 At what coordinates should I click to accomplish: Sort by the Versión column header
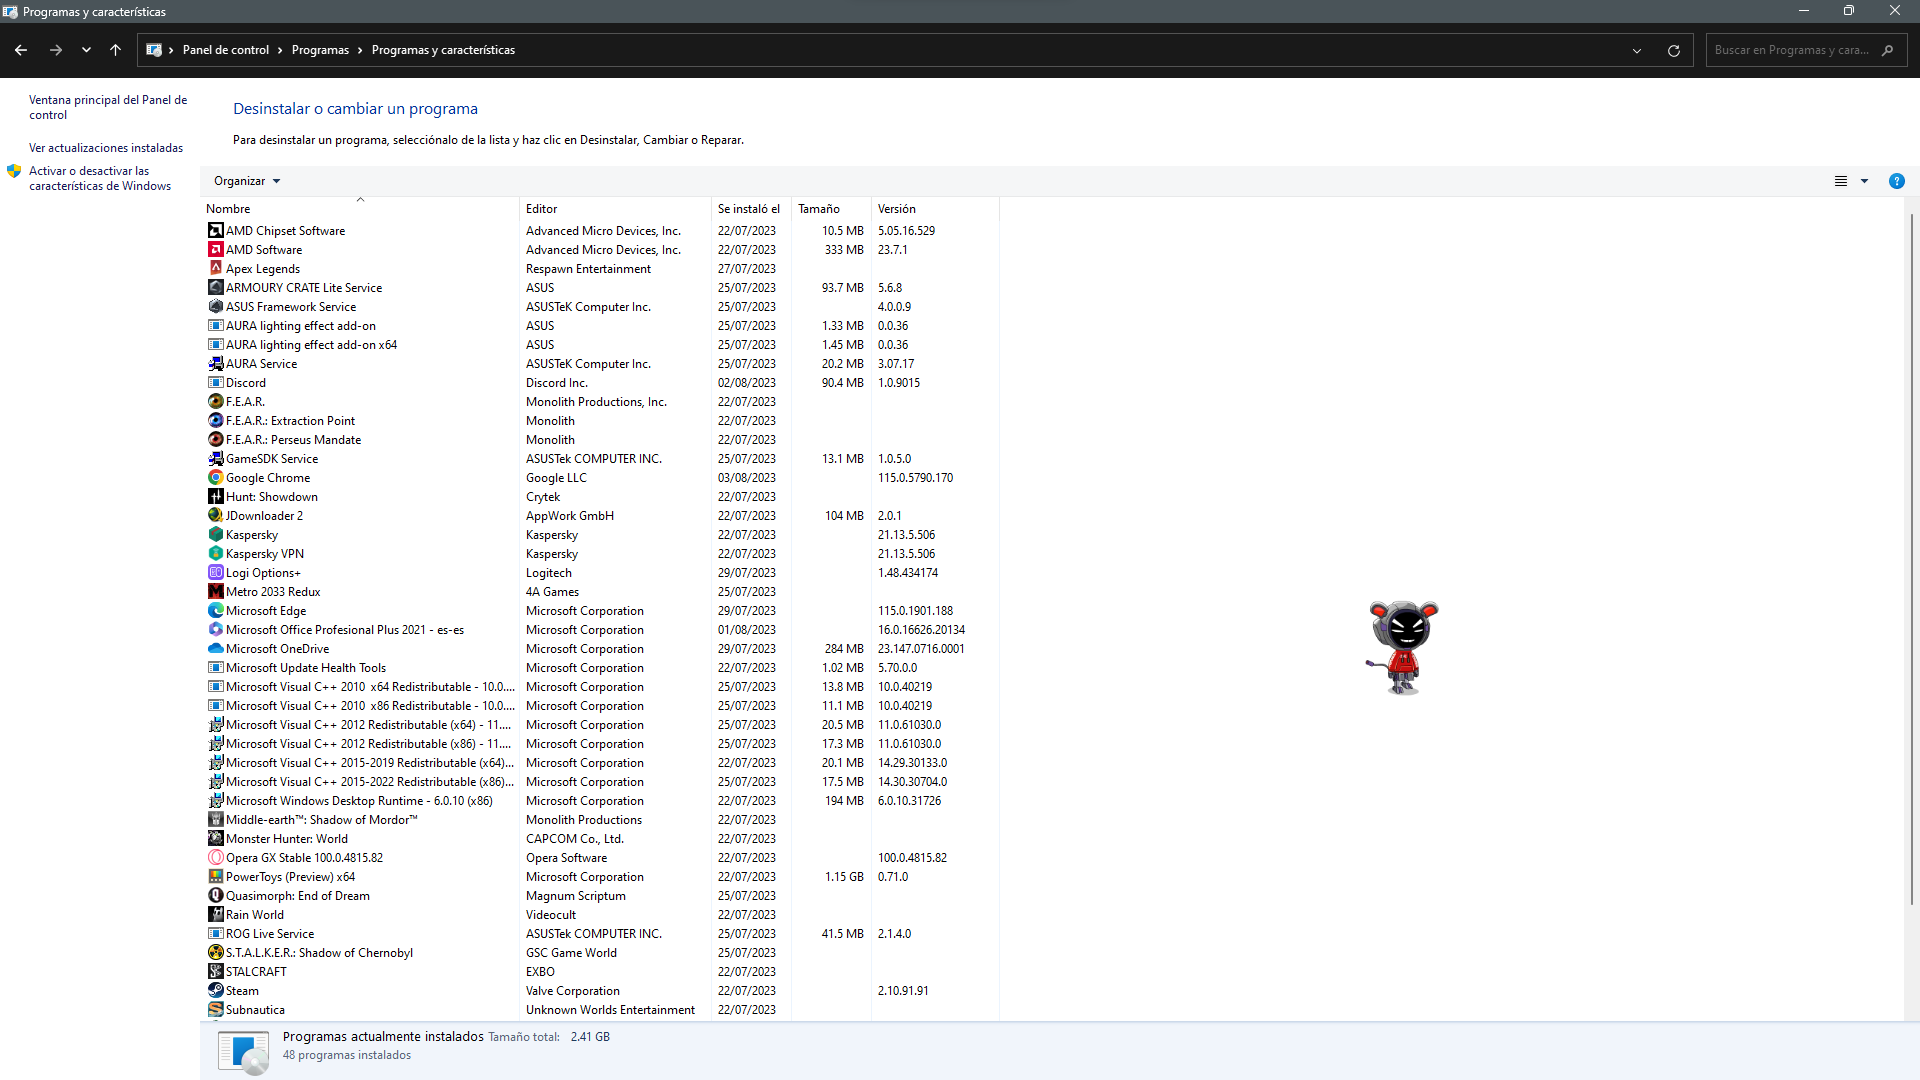tap(935, 209)
